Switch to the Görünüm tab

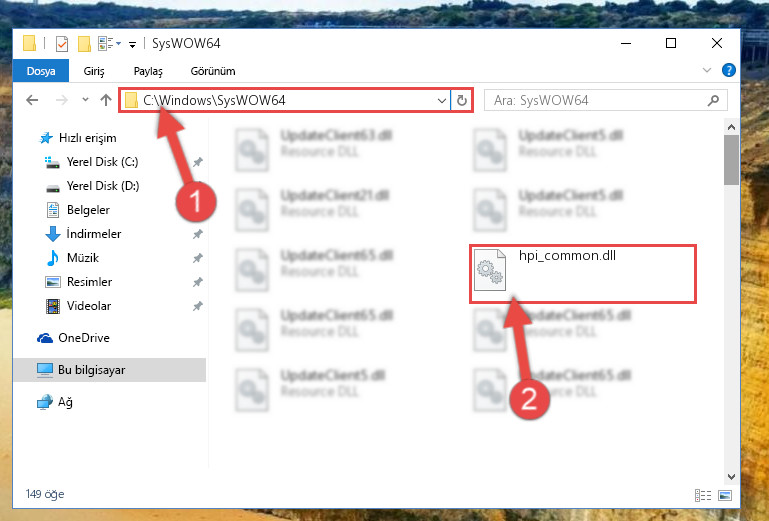tap(213, 71)
